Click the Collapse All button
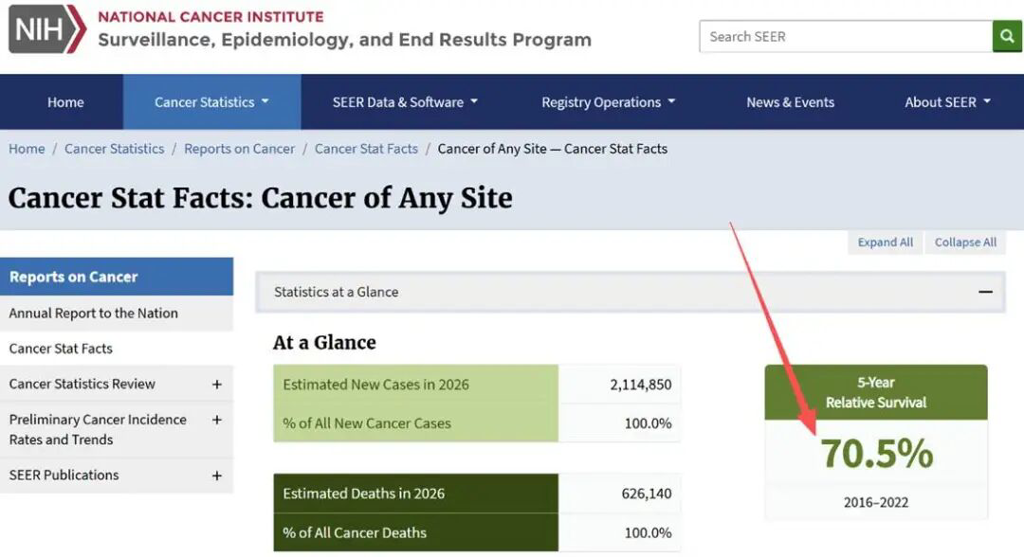The height and width of the screenshot is (557, 1024). click(x=965, y=242)
